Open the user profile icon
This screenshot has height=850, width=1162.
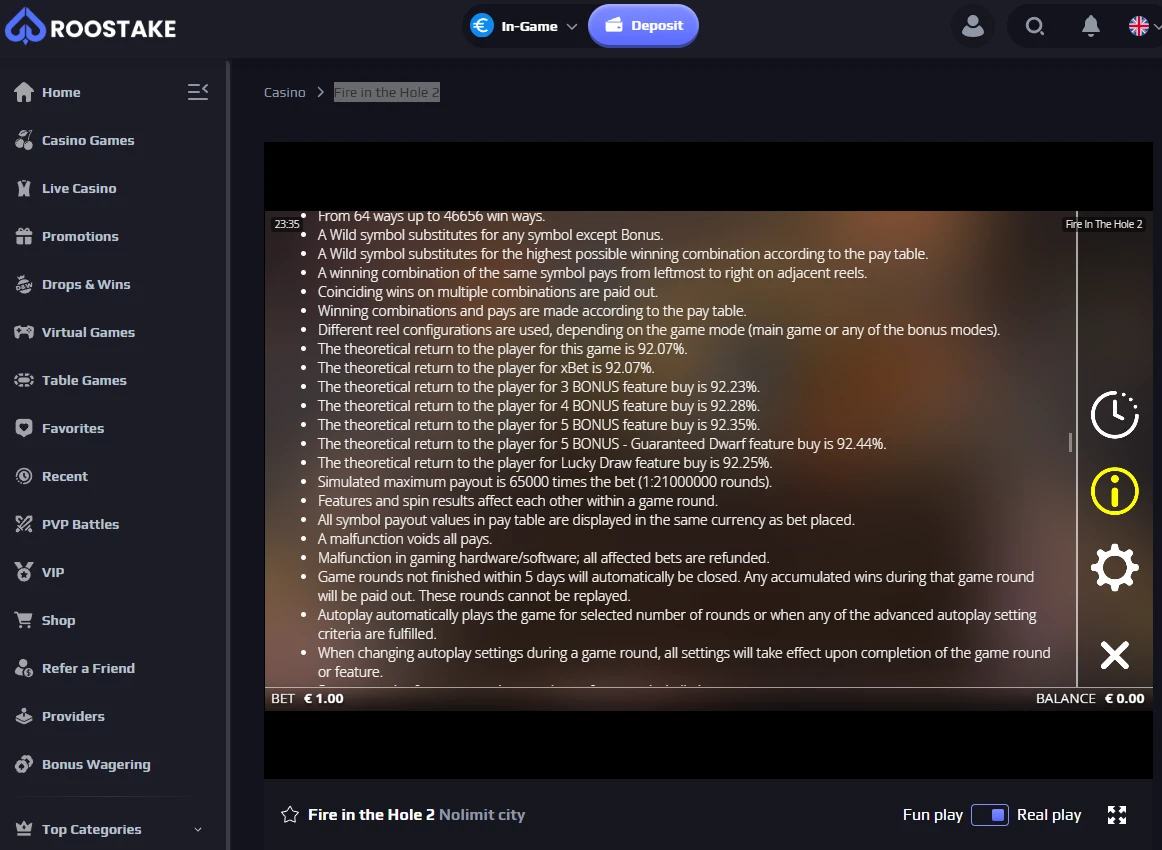[972, 27]
